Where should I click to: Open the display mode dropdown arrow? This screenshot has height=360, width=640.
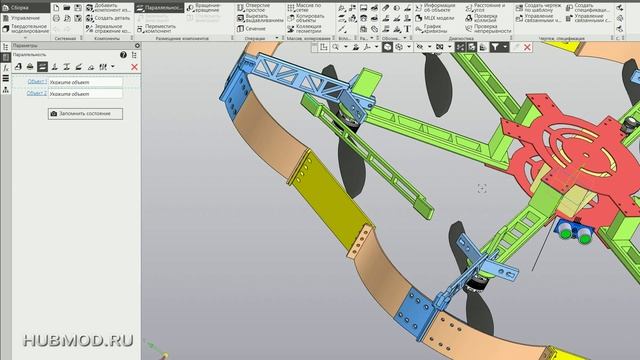(x=409, y=47)
